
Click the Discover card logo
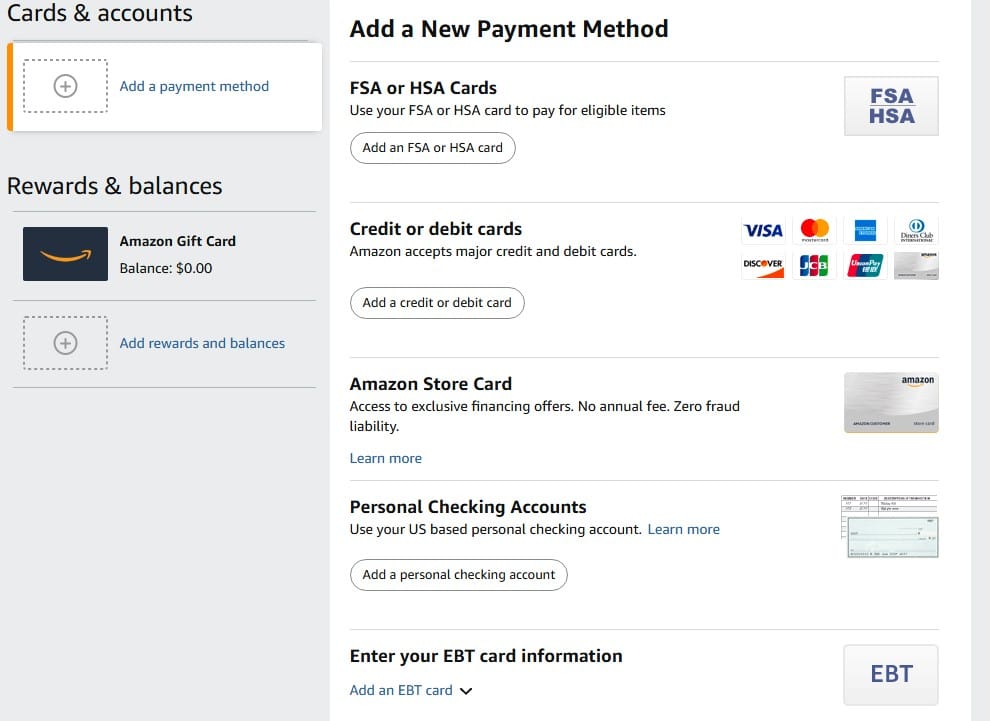pyautogui.click(x=764, y=265)
